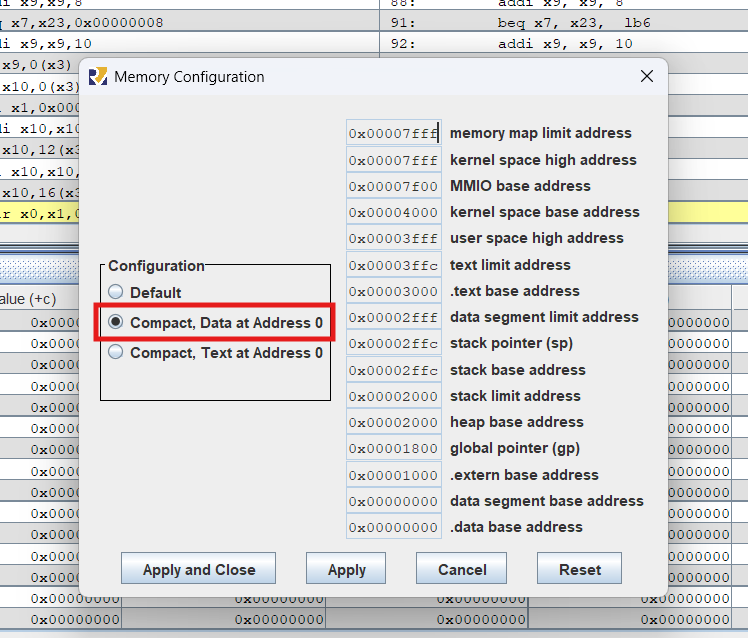
Task: Select the heap base address field
Action: 393,423
